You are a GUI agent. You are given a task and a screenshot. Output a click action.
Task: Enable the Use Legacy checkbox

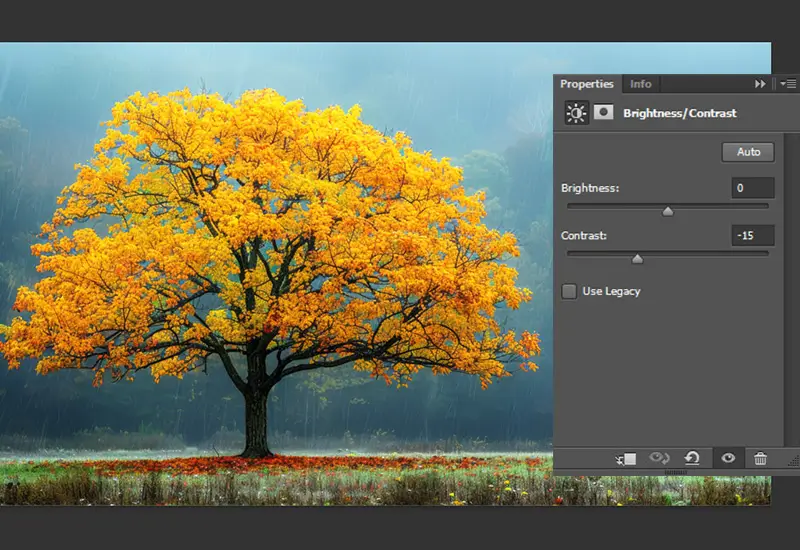pos(569,291)
